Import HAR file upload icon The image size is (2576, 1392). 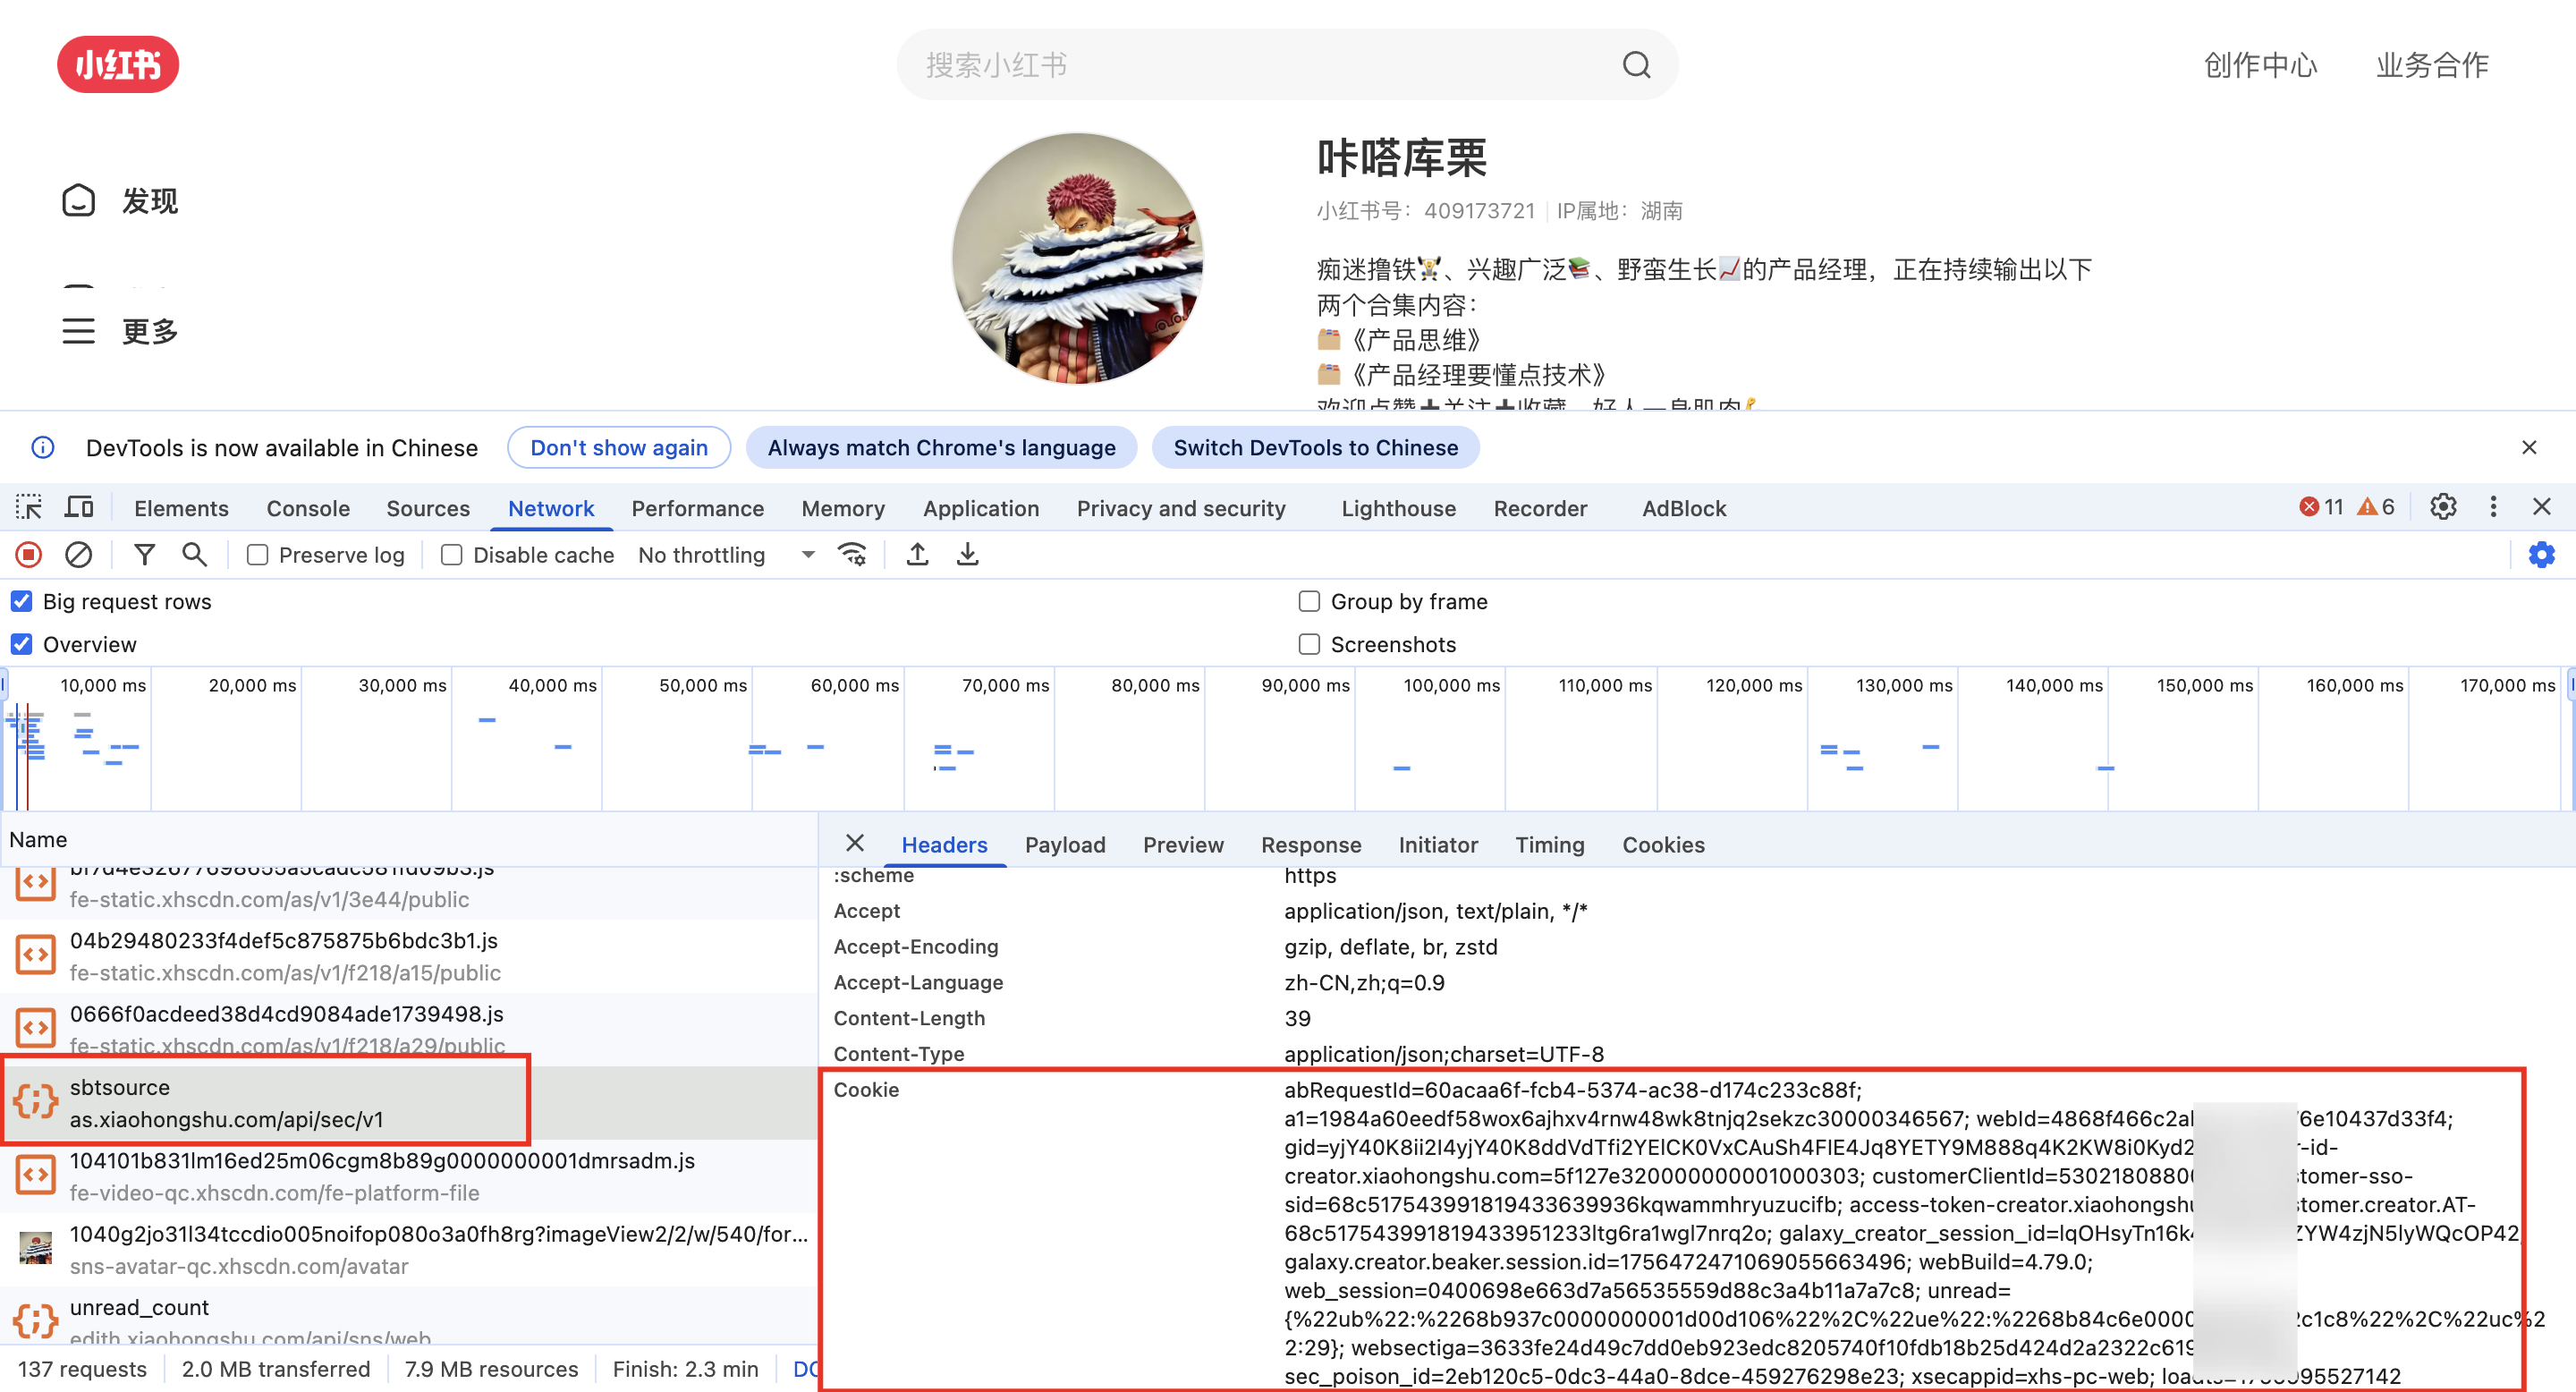coord(917,554)
